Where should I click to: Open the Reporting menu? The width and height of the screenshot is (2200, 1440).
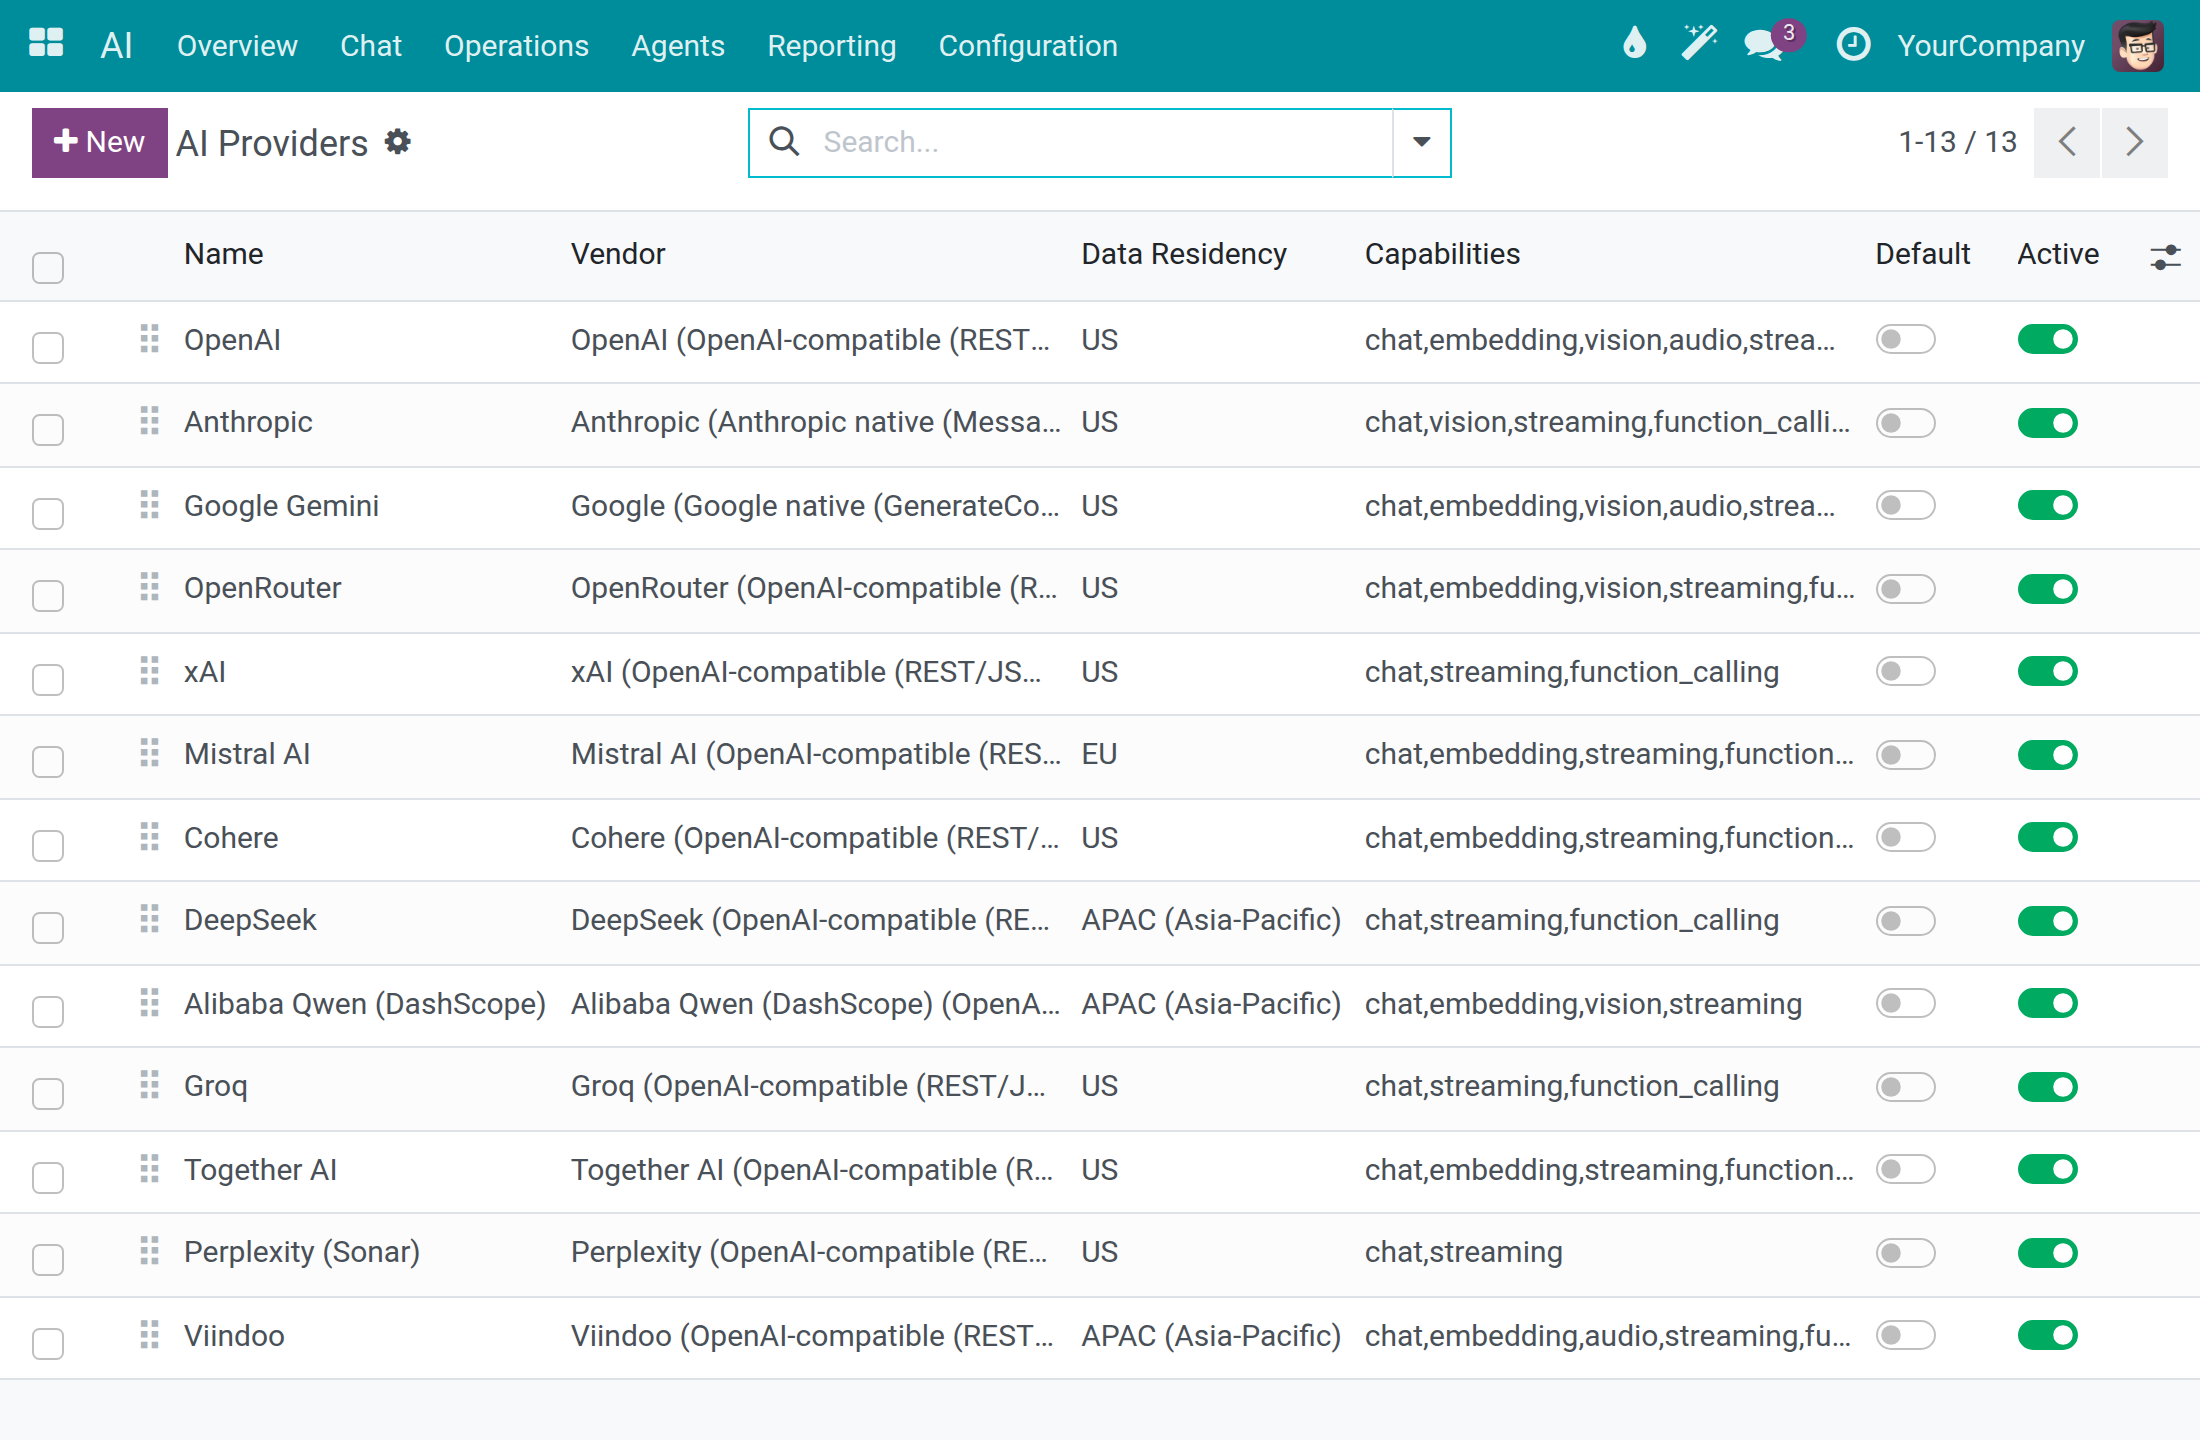click(831, 46)
